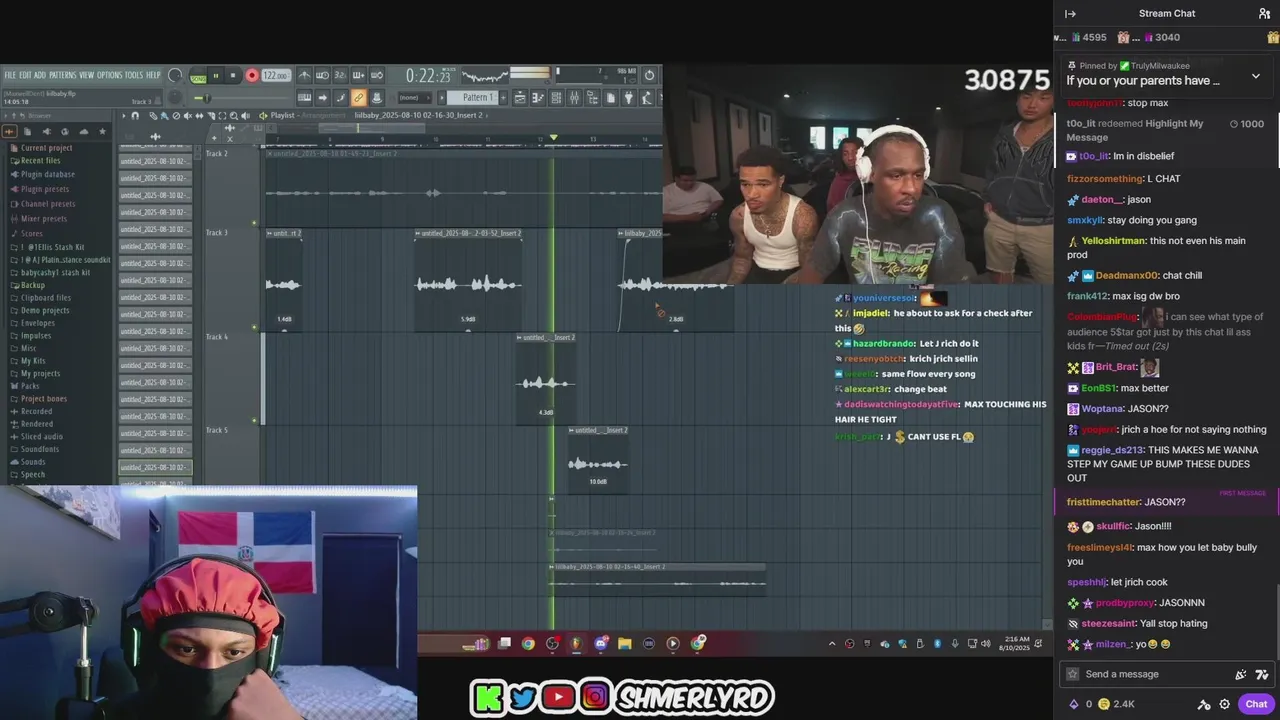Viewport: 1280px width, 720px height.
Task: Open Plugin database in browser
Action: click(x=47, y=174)
